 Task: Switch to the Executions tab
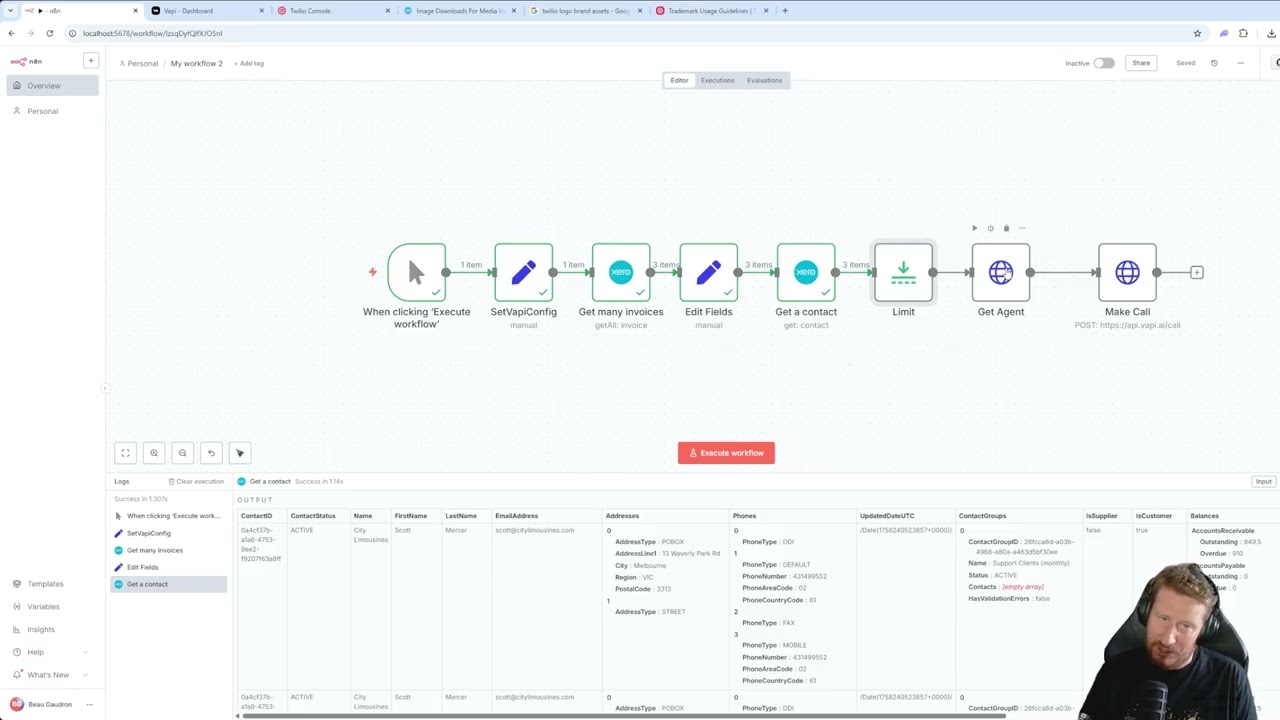coord(717,80)
